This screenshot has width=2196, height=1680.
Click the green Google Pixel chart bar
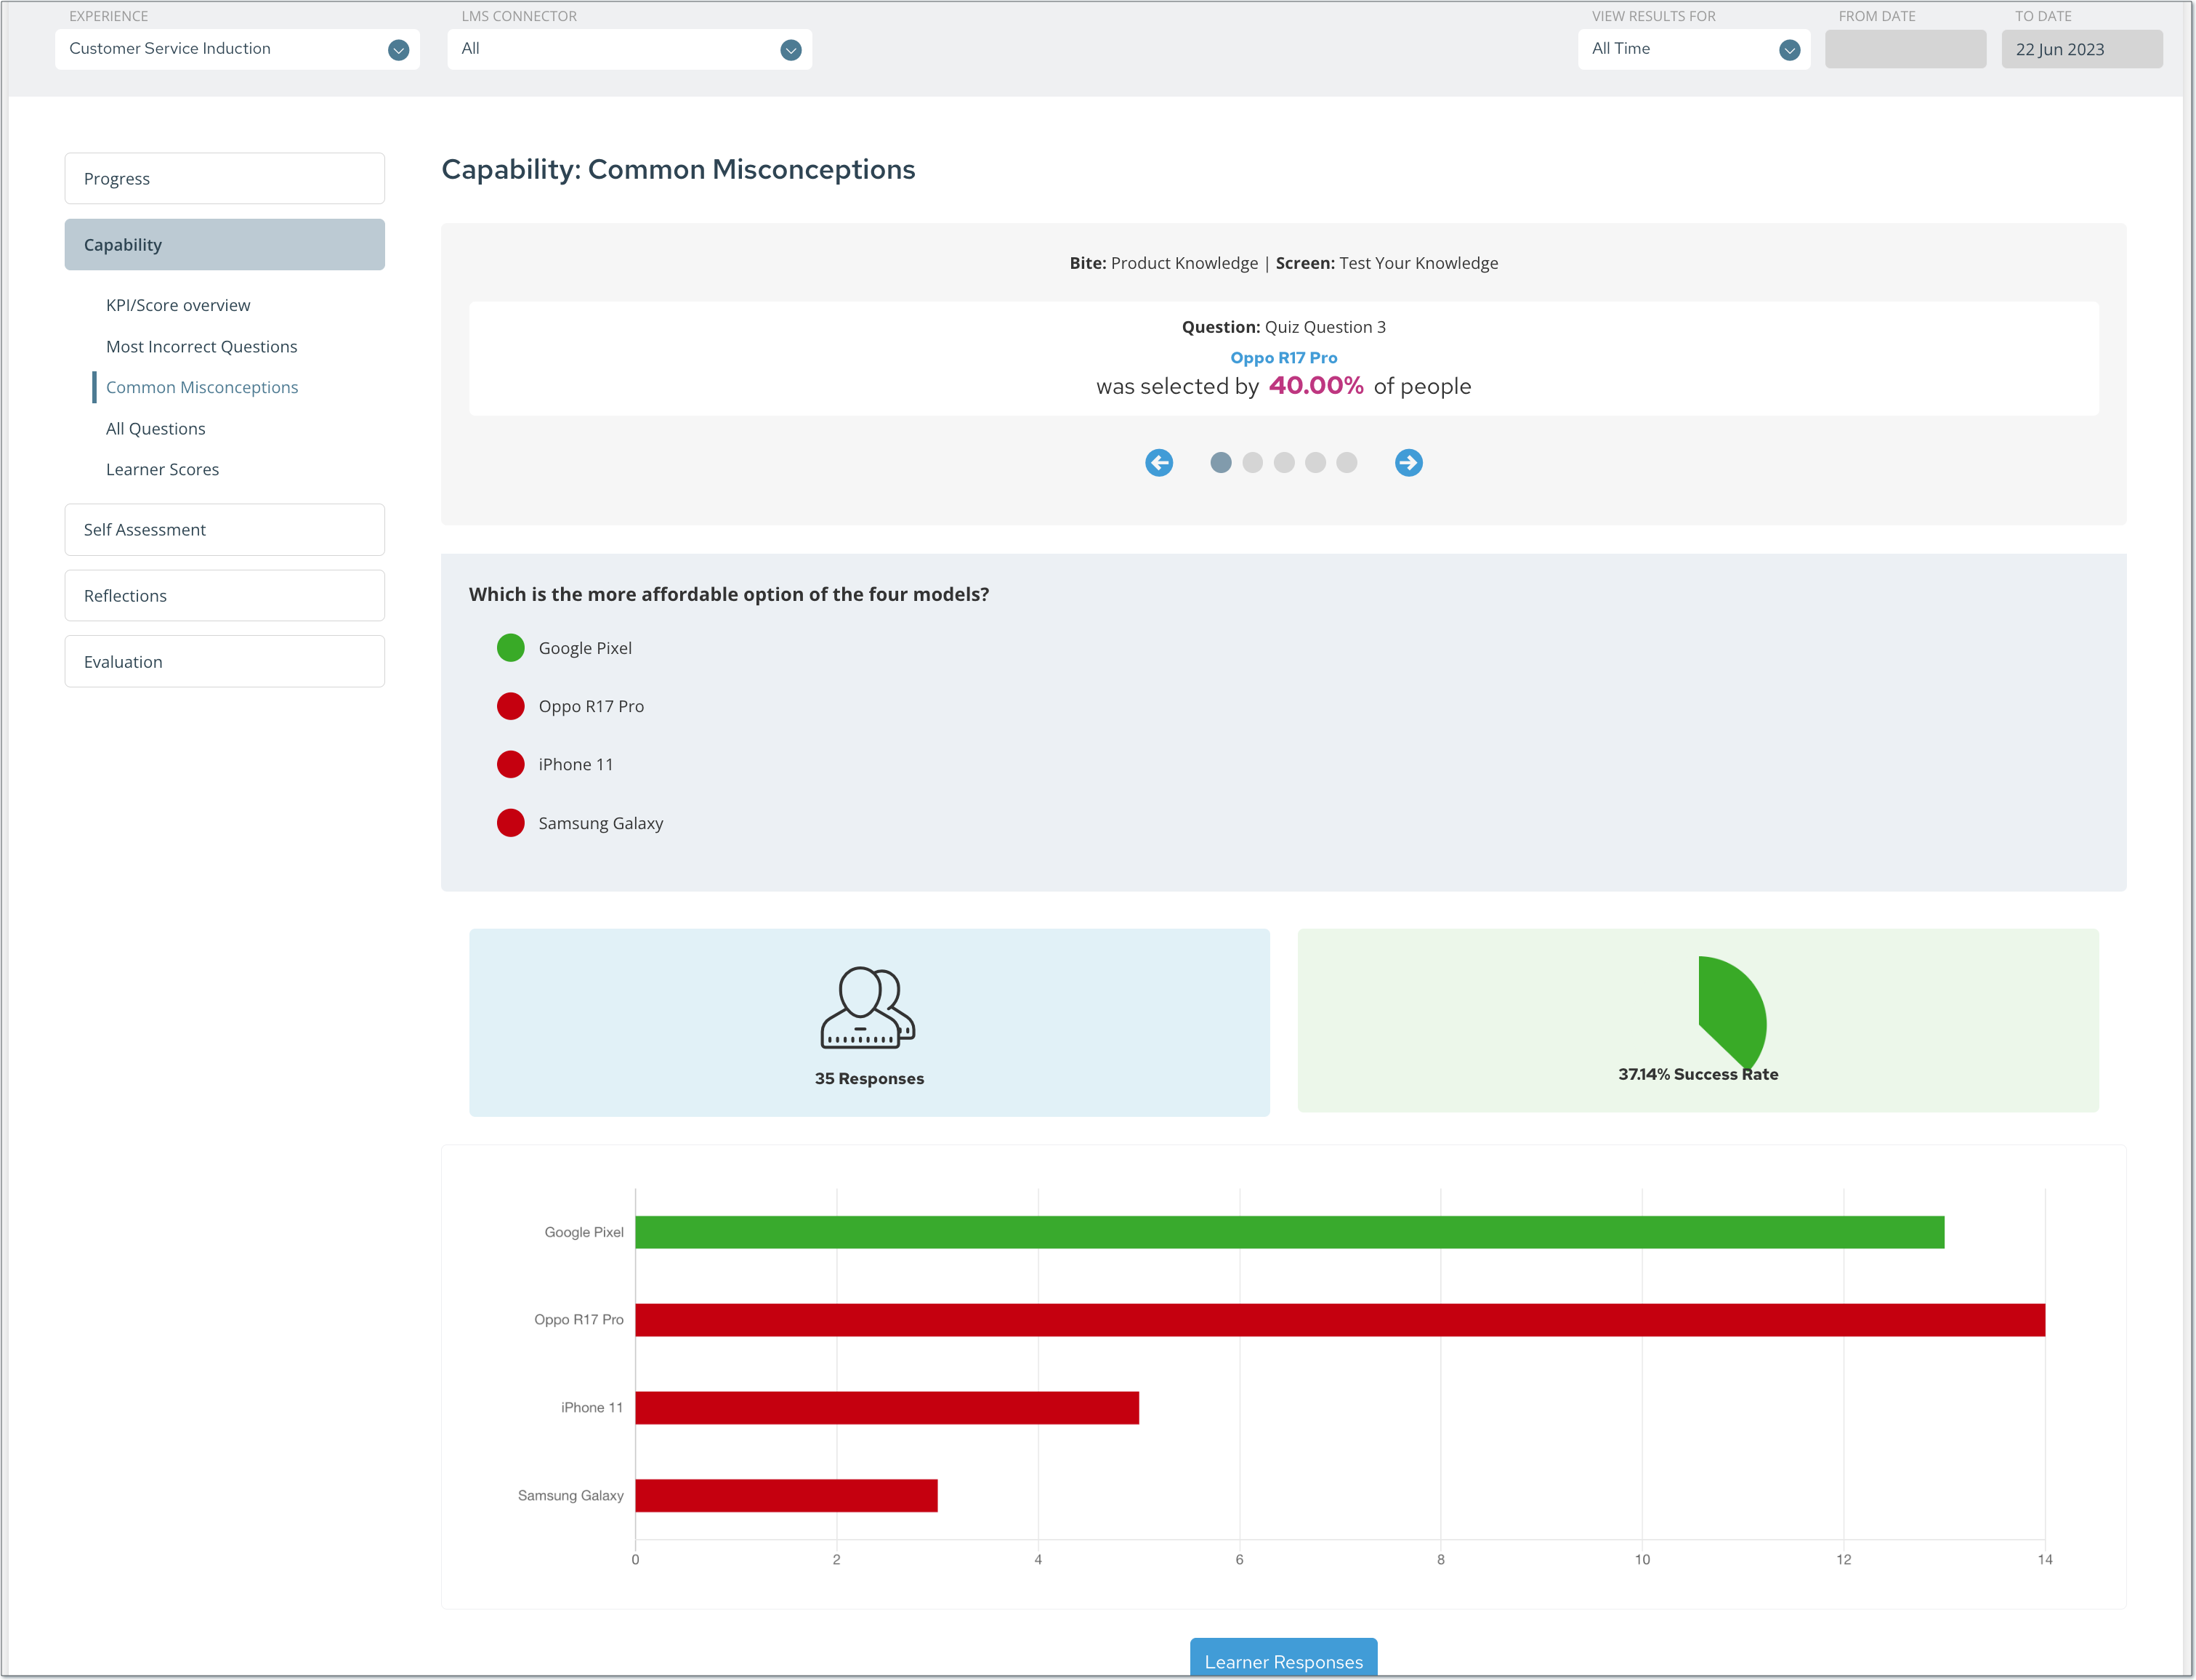[1289, 1232]
